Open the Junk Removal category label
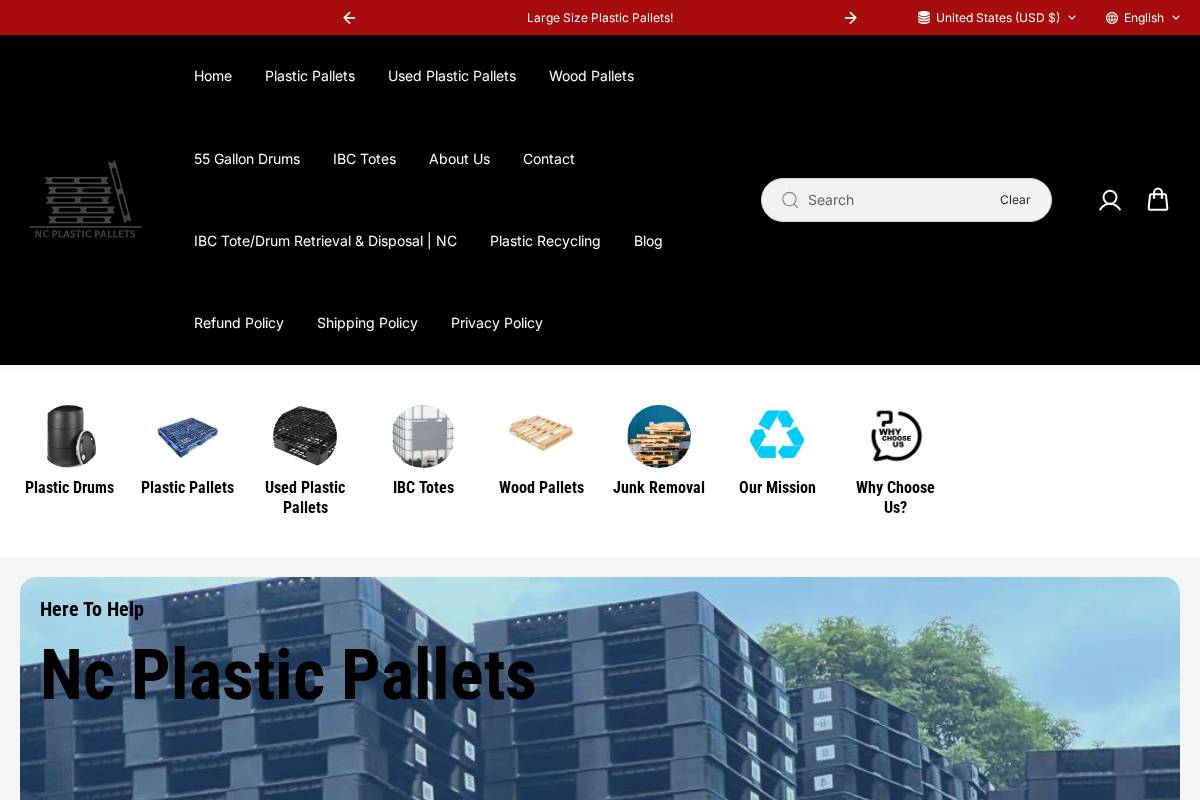Screen dimensions: 1200x800 tap(659, 488)
